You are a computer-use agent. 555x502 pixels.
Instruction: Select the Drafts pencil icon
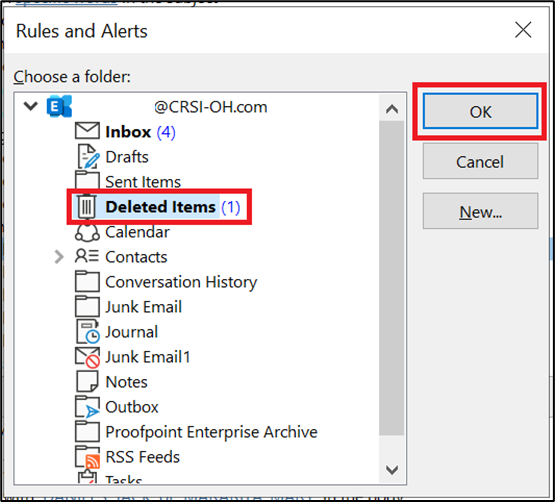click(x=88, y=156)
